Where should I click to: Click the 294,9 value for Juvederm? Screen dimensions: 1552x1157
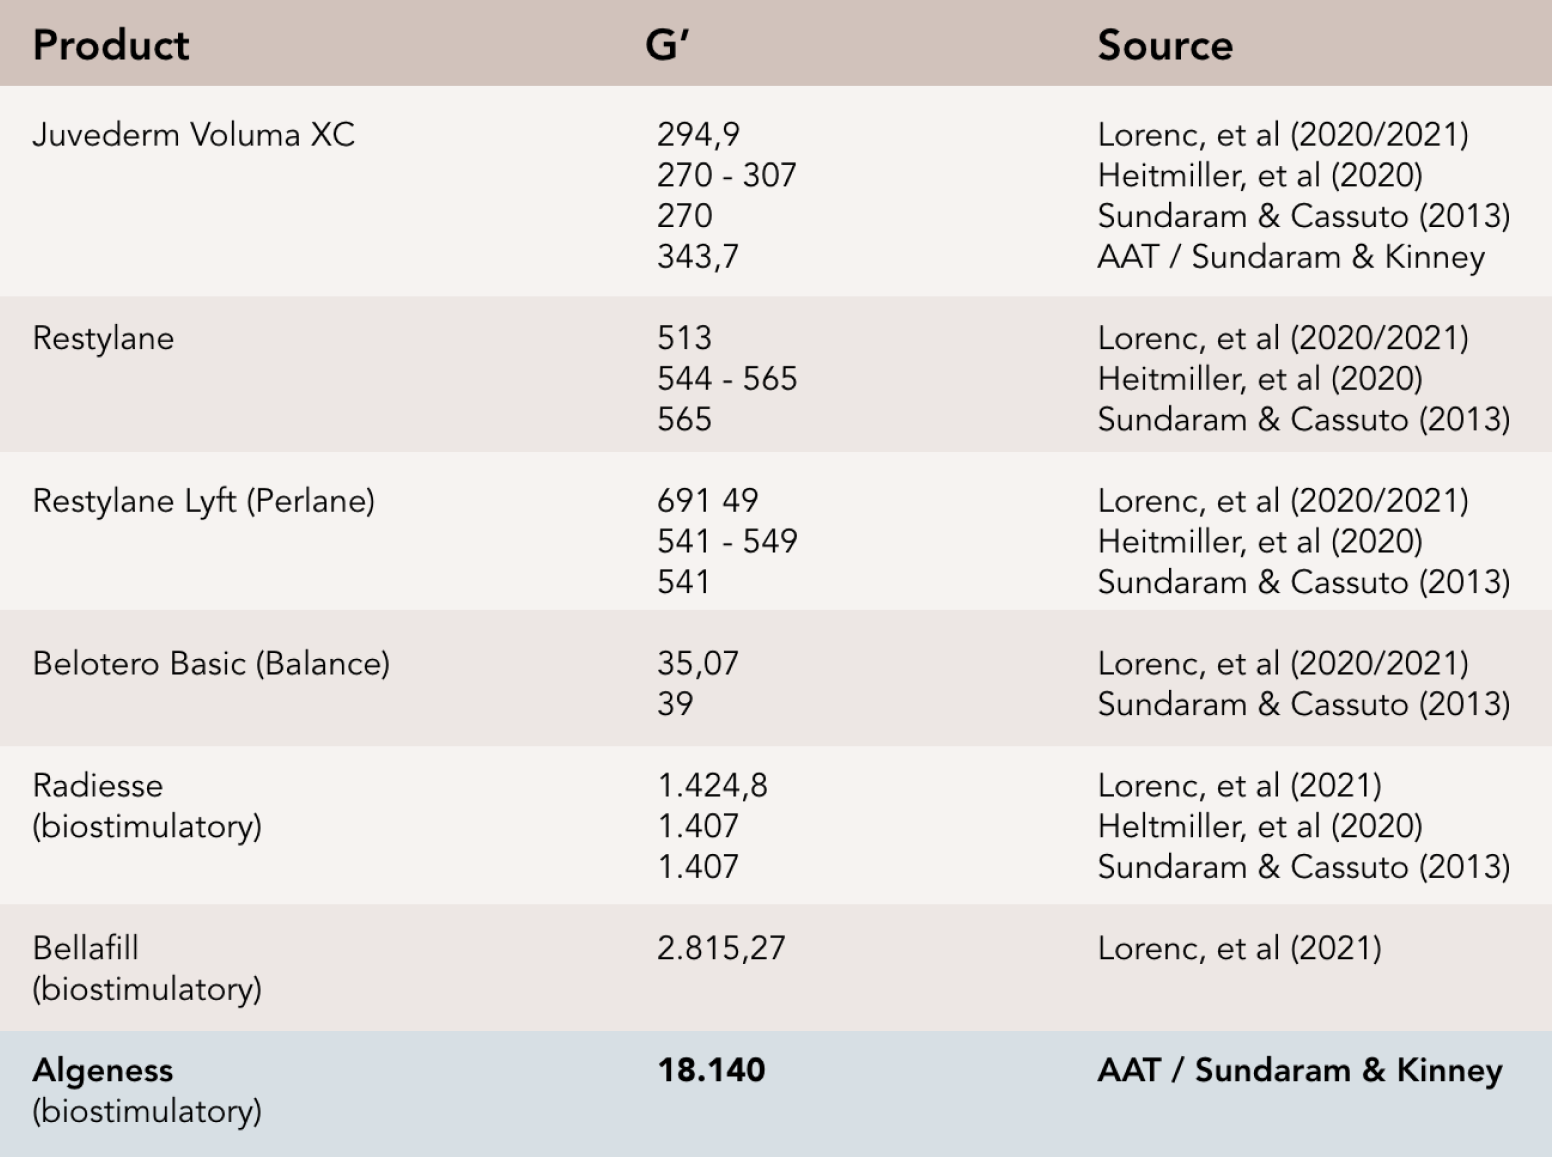tap(698, 135)
